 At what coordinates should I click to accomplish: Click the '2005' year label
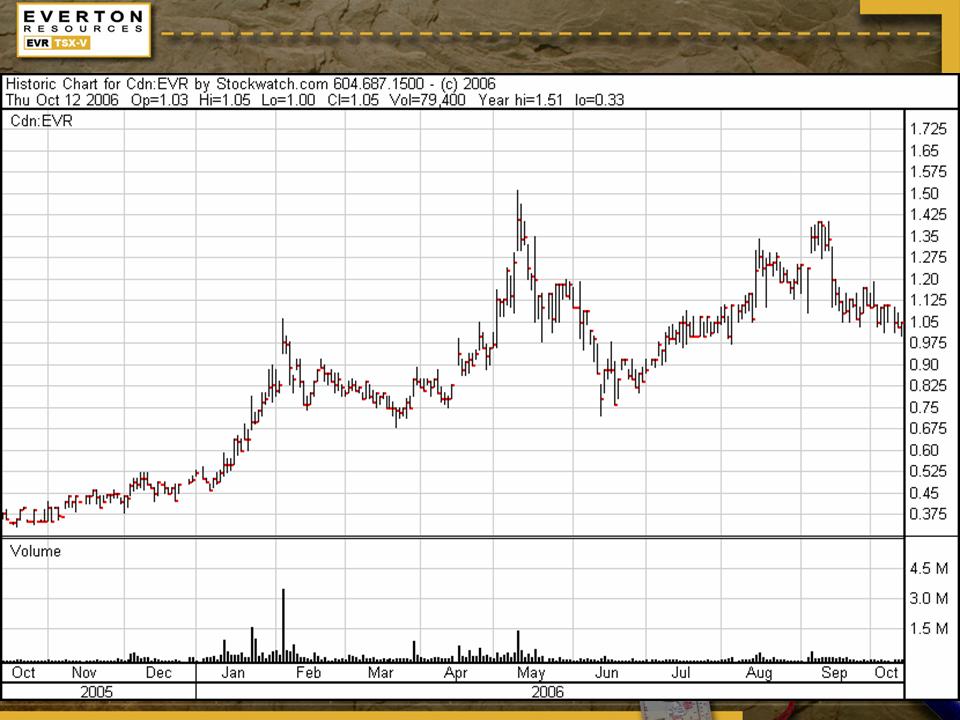pyautogui.click(x=97, y=692)
